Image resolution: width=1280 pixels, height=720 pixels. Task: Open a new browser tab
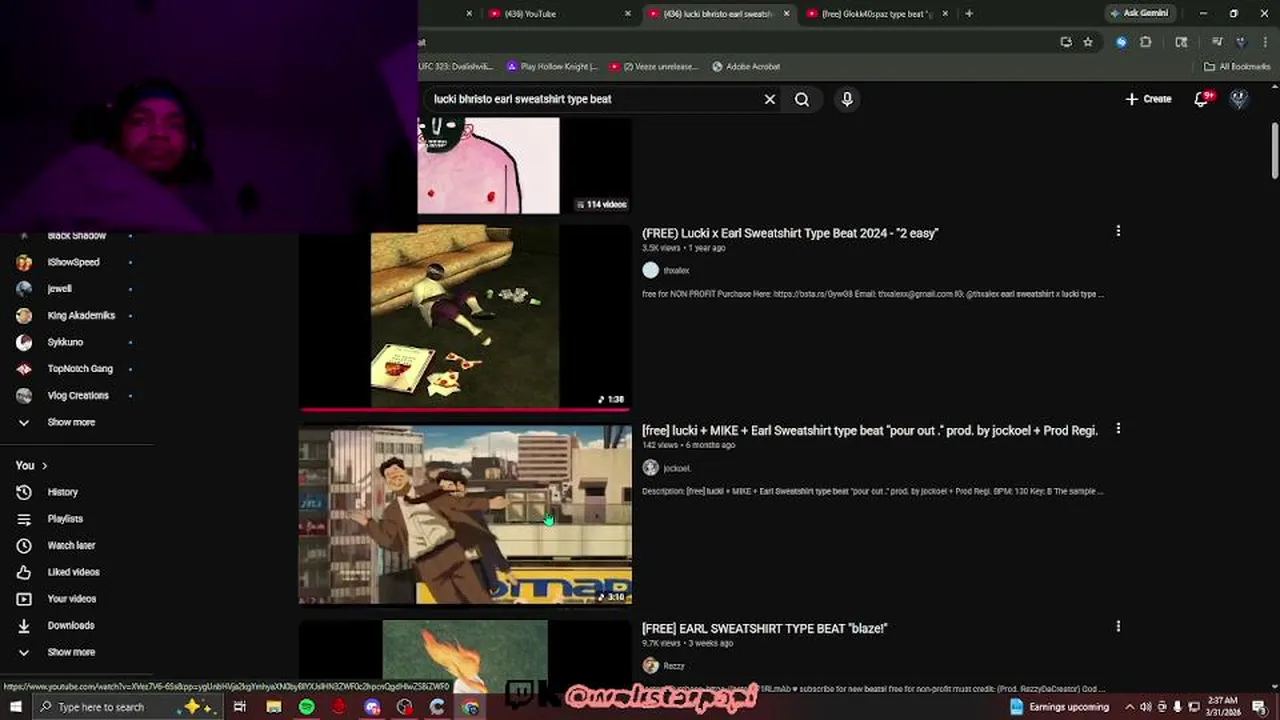(x=969, y=14)
